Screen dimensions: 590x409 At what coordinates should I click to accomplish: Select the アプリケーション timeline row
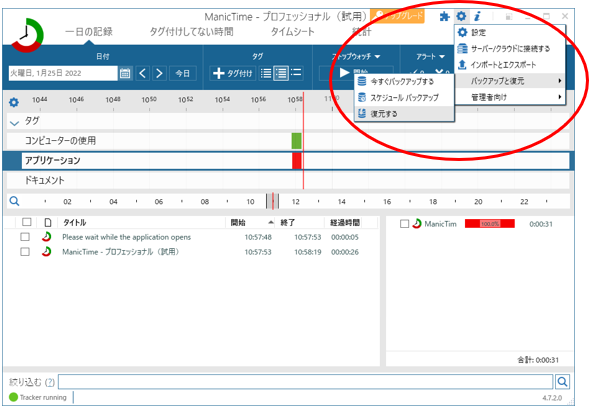tap(288, 161)
